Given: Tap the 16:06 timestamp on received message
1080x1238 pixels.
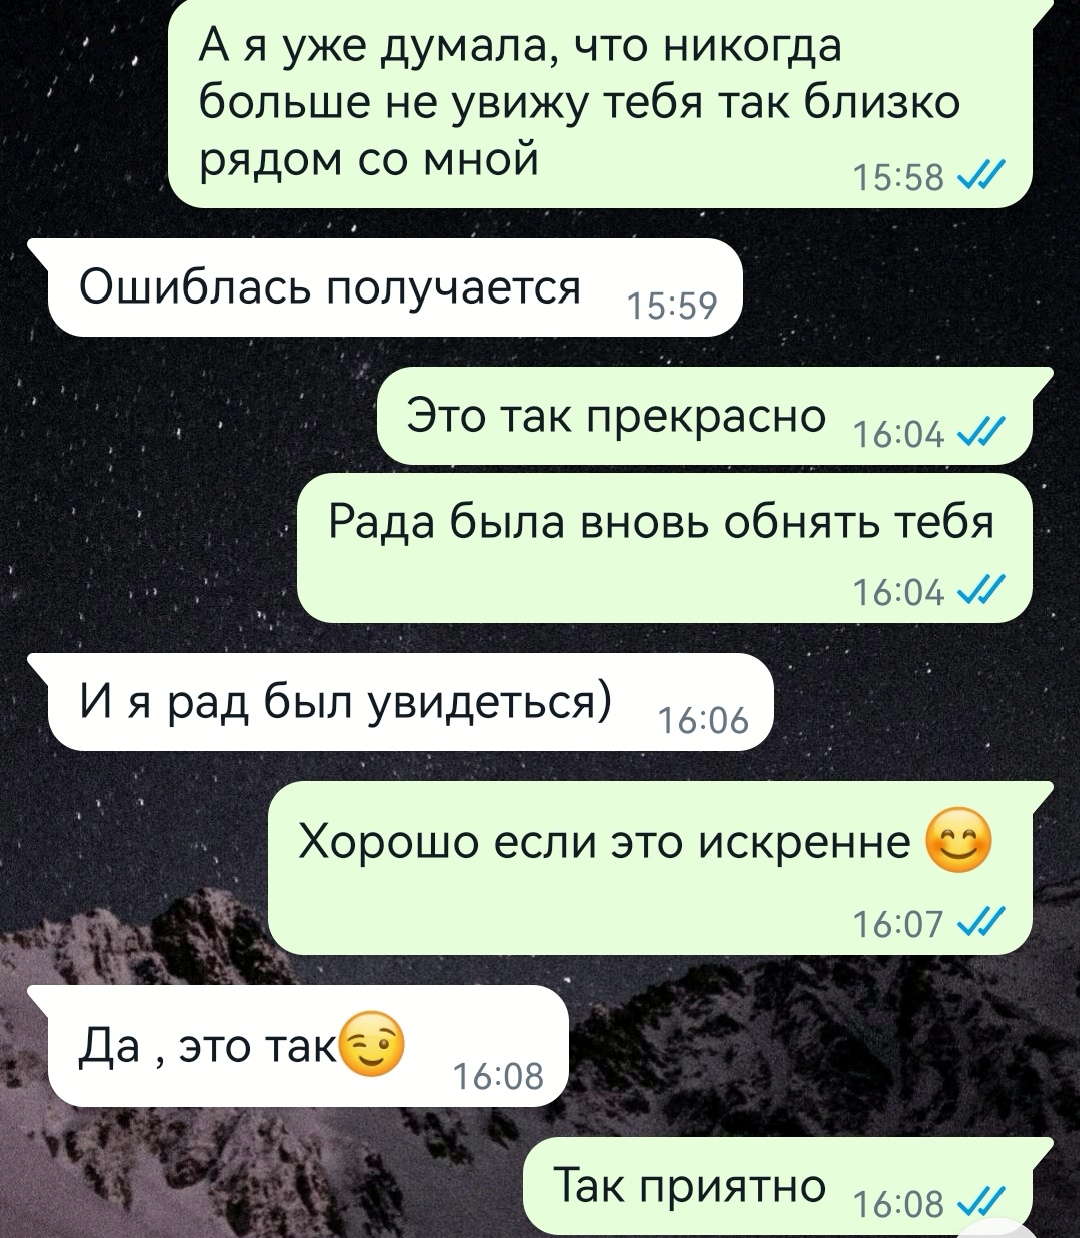Looking at the screenshot, I should pyautogui.click(x=700, y=720).
